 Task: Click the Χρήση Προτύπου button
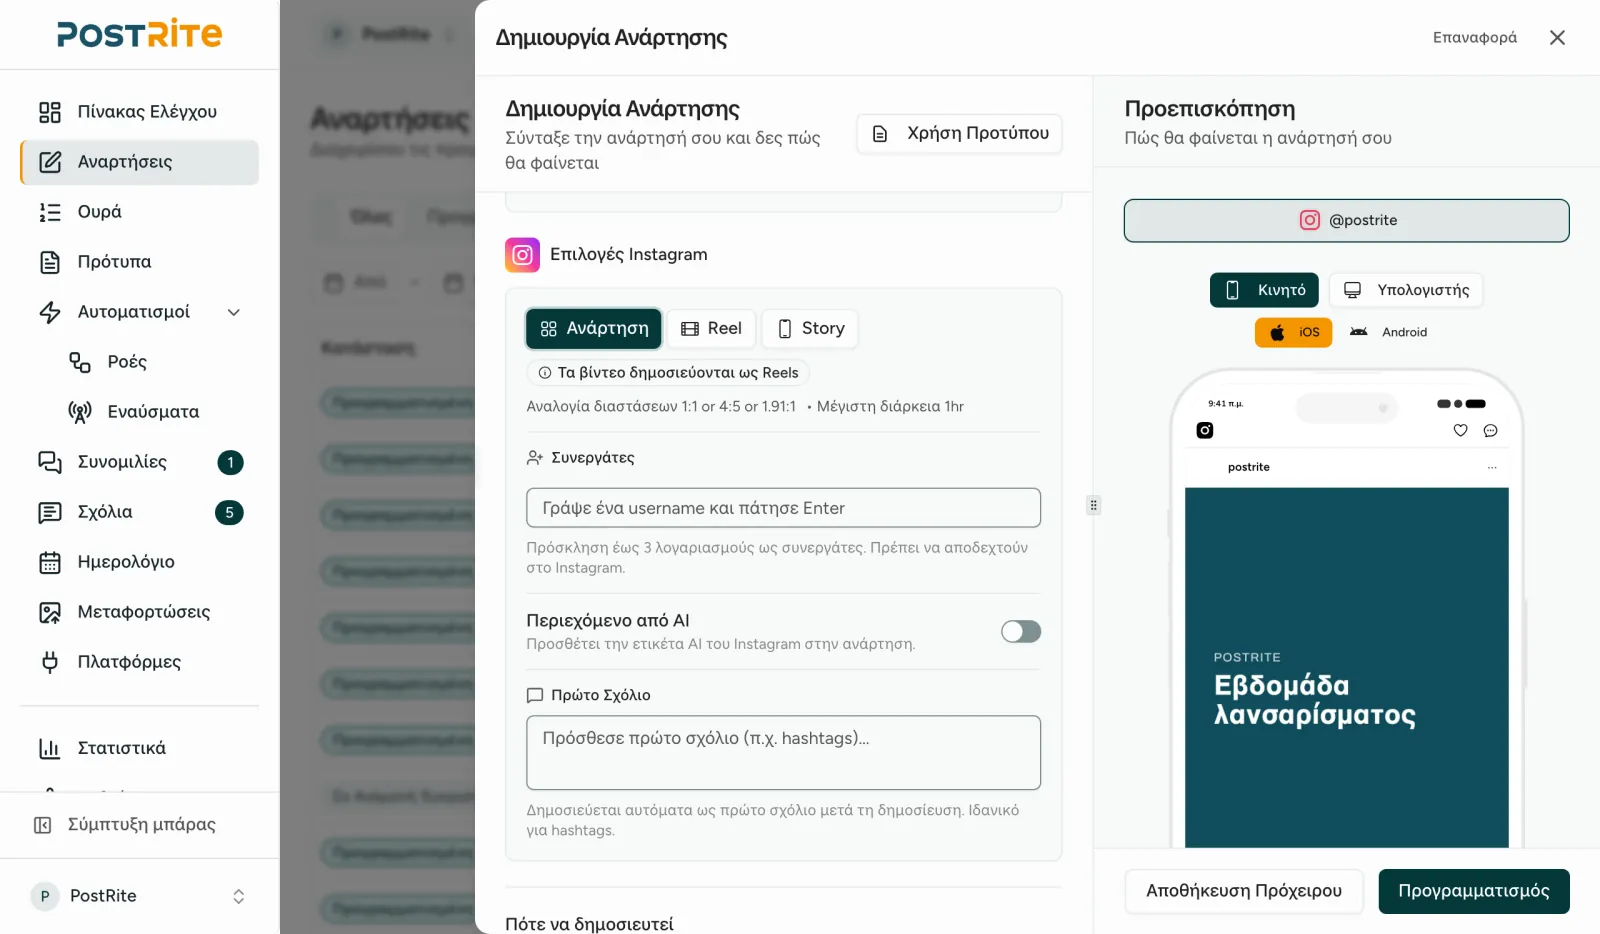[x=960, y=133]
